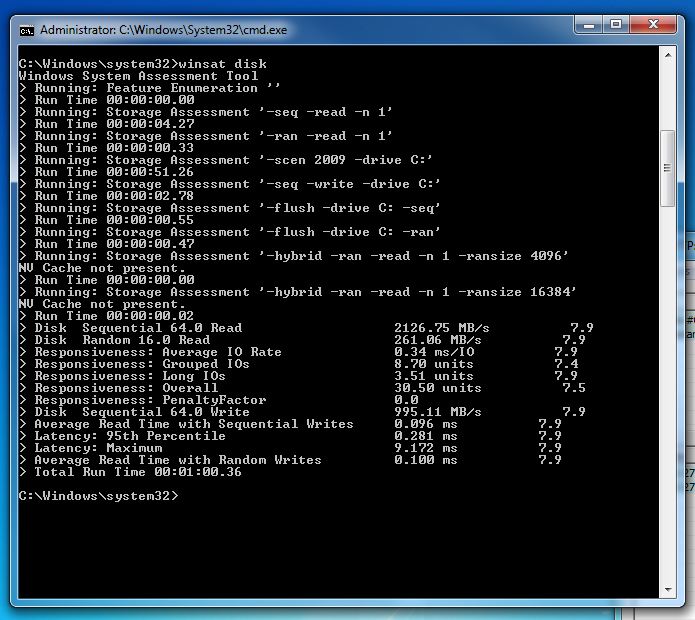Click the scrollbar up arrow
Image resolution: width=695 pixels, height=620 pixels.
click(x=668, y=56)
